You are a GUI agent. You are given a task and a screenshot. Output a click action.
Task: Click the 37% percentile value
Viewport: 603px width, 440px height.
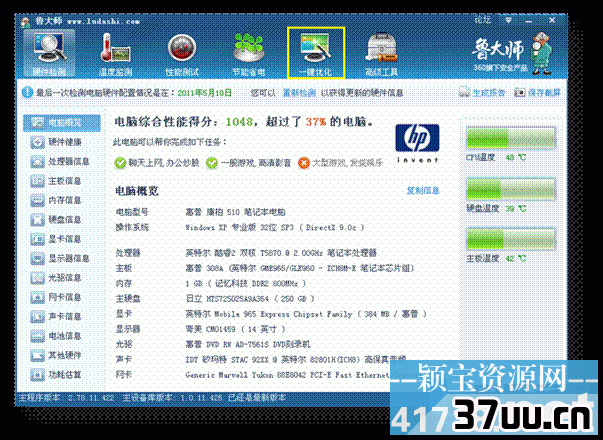coord(316,122)
